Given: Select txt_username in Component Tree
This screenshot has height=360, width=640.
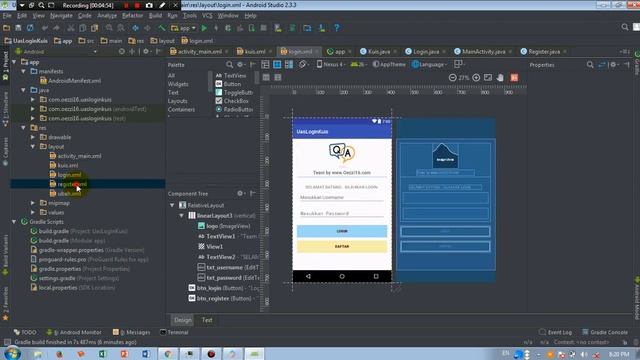Looking at the screenshot, I should pos(228,267).
